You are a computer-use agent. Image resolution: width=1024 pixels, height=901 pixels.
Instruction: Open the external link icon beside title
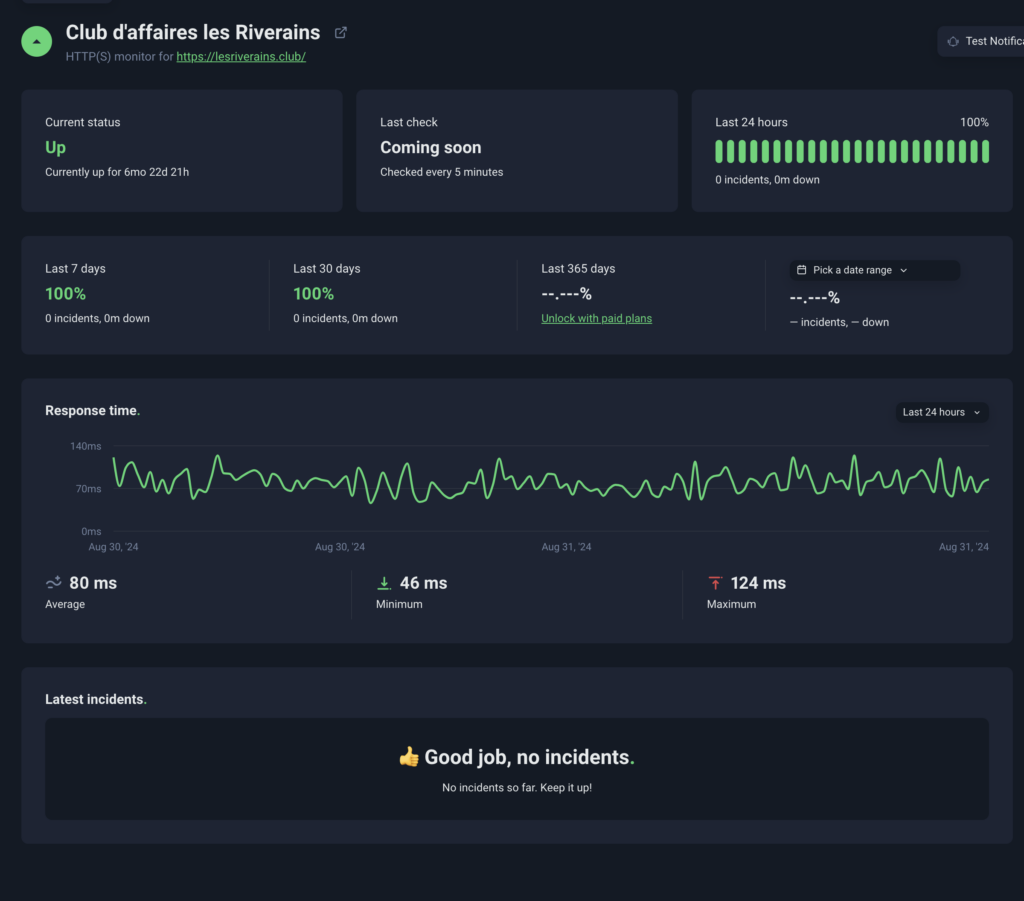coord(340,33)
